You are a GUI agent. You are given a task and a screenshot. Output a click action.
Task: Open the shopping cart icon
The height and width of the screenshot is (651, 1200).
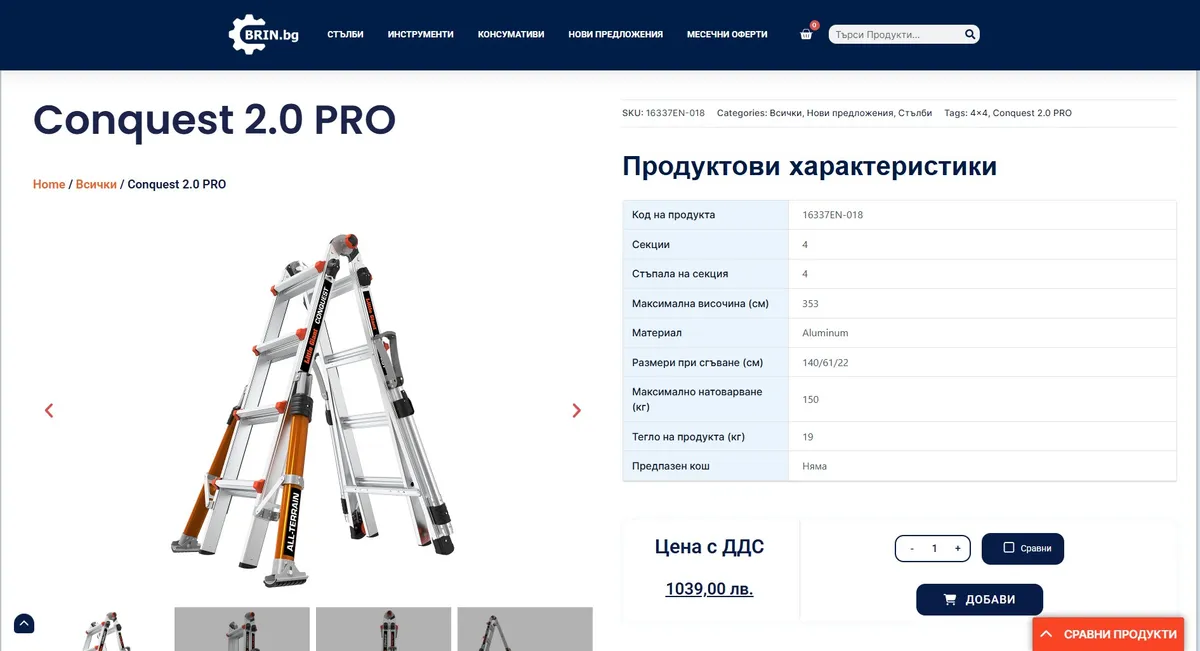pyautogui.click(x=806, y=34)
